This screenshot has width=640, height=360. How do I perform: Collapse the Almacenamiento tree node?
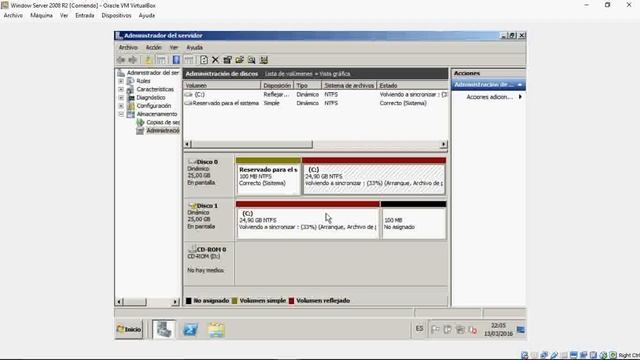click(x=121, y=114)
